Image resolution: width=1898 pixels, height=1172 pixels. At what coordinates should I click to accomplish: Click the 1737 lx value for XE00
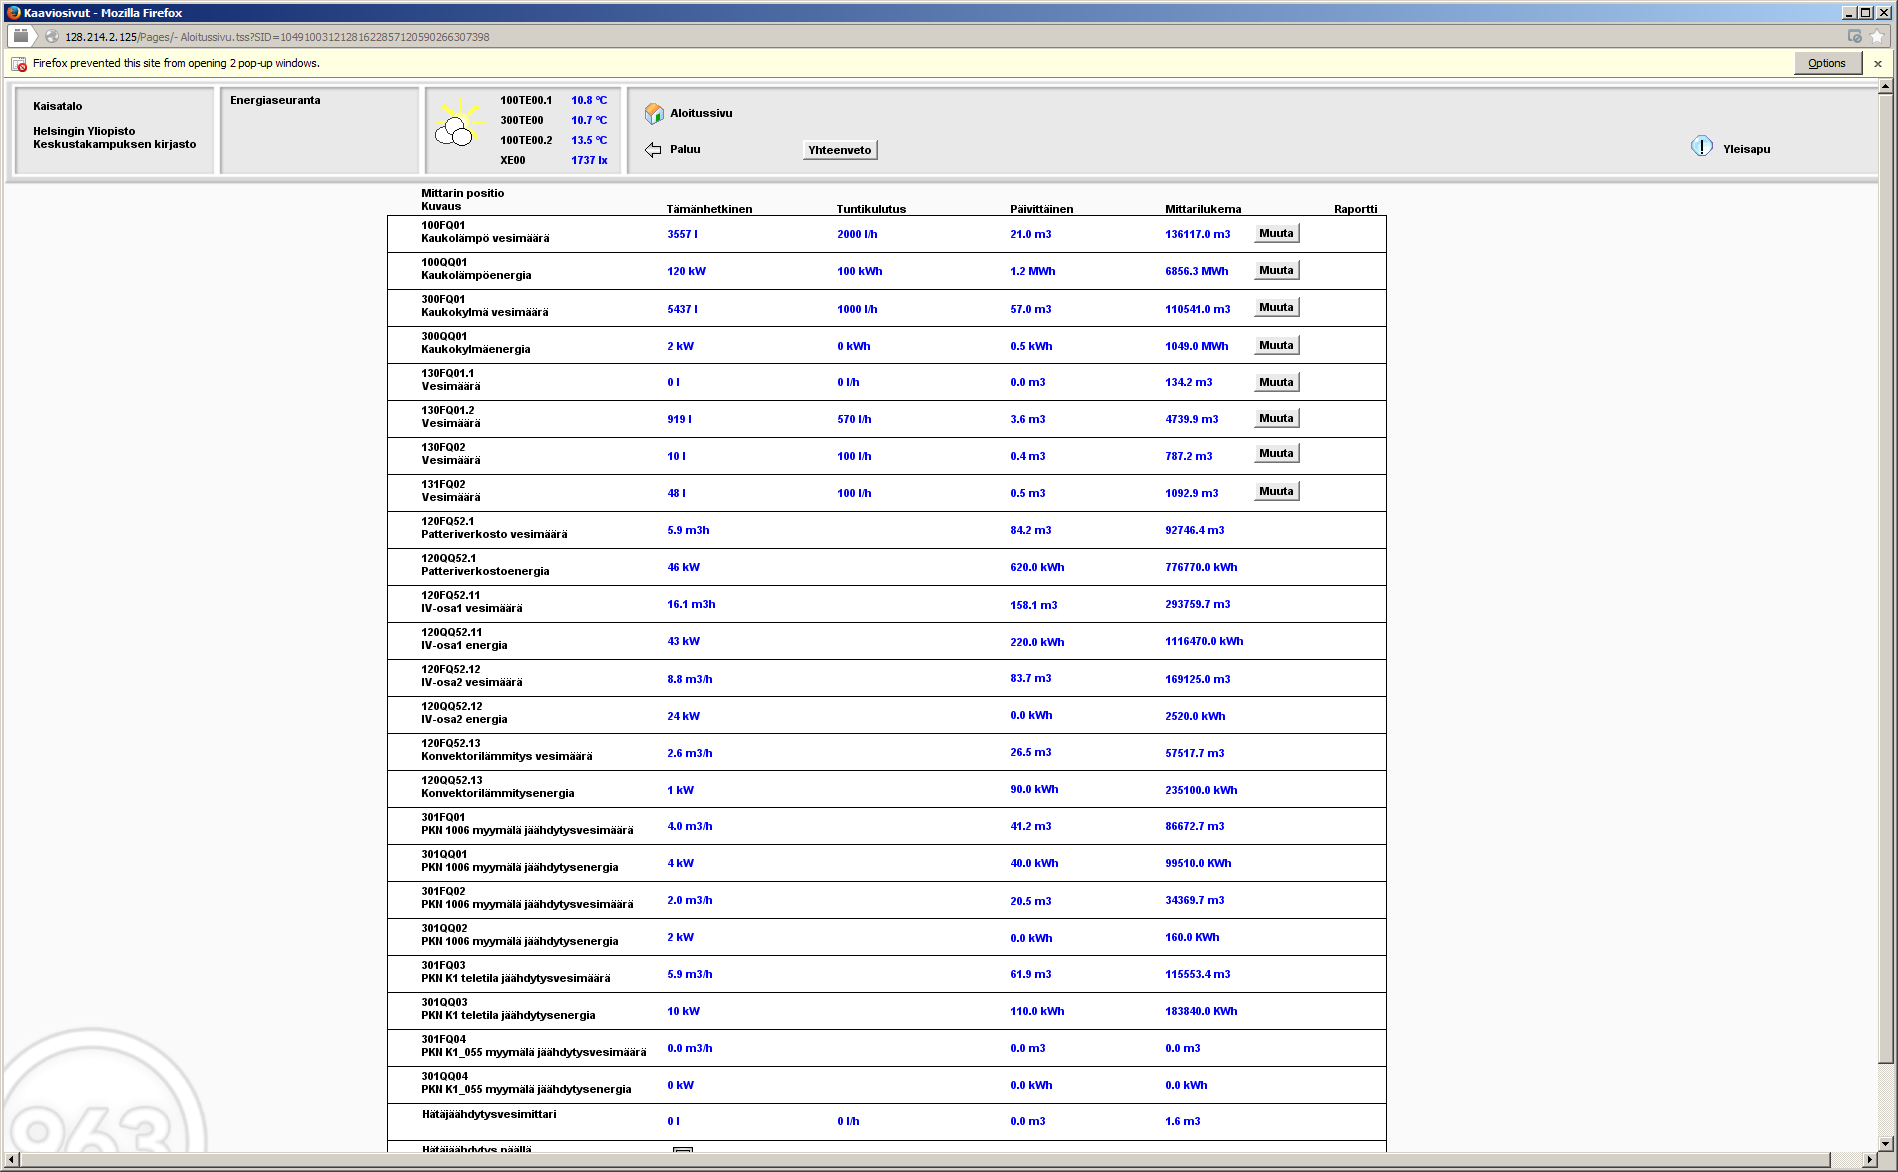click(589, 160)
